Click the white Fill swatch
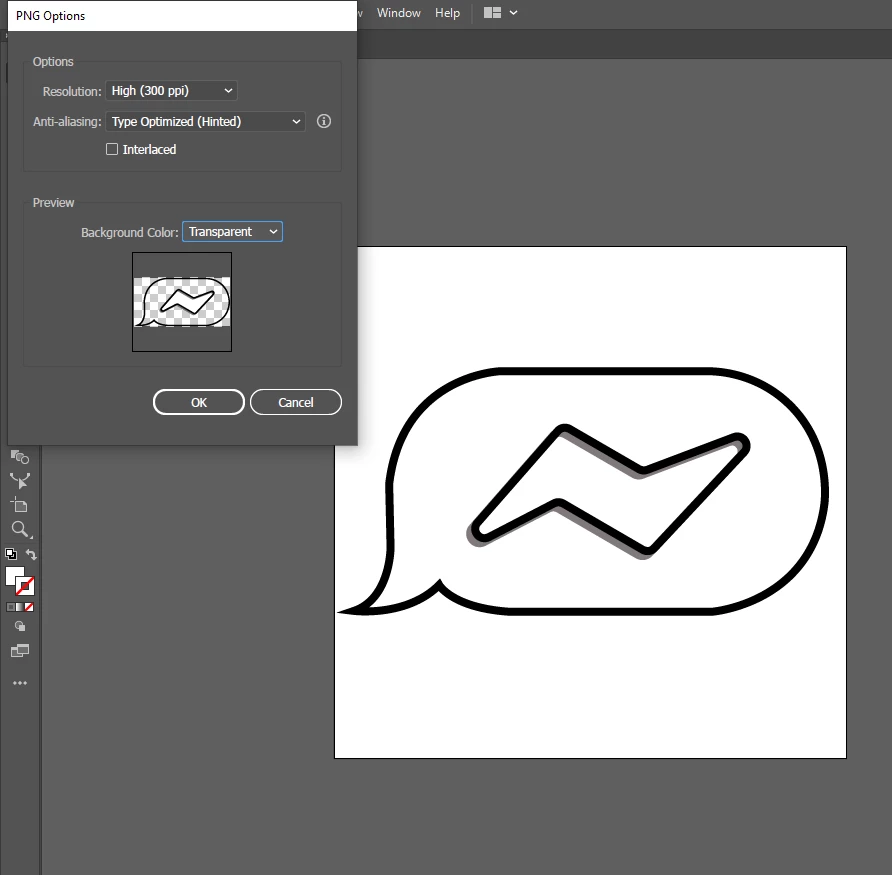This screenshot has width=892, height=875. [14, 576]
